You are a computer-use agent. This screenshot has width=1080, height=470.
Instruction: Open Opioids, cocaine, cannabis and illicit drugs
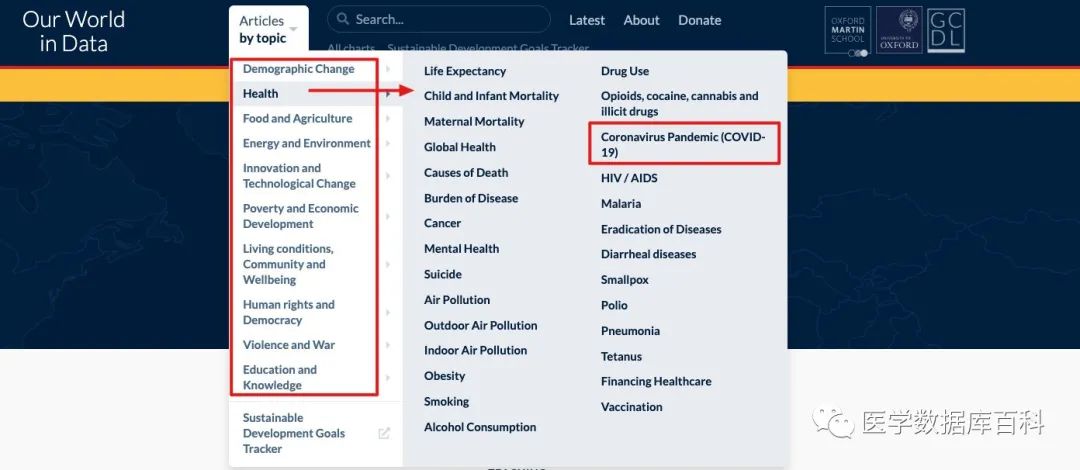tap(679, 103)
